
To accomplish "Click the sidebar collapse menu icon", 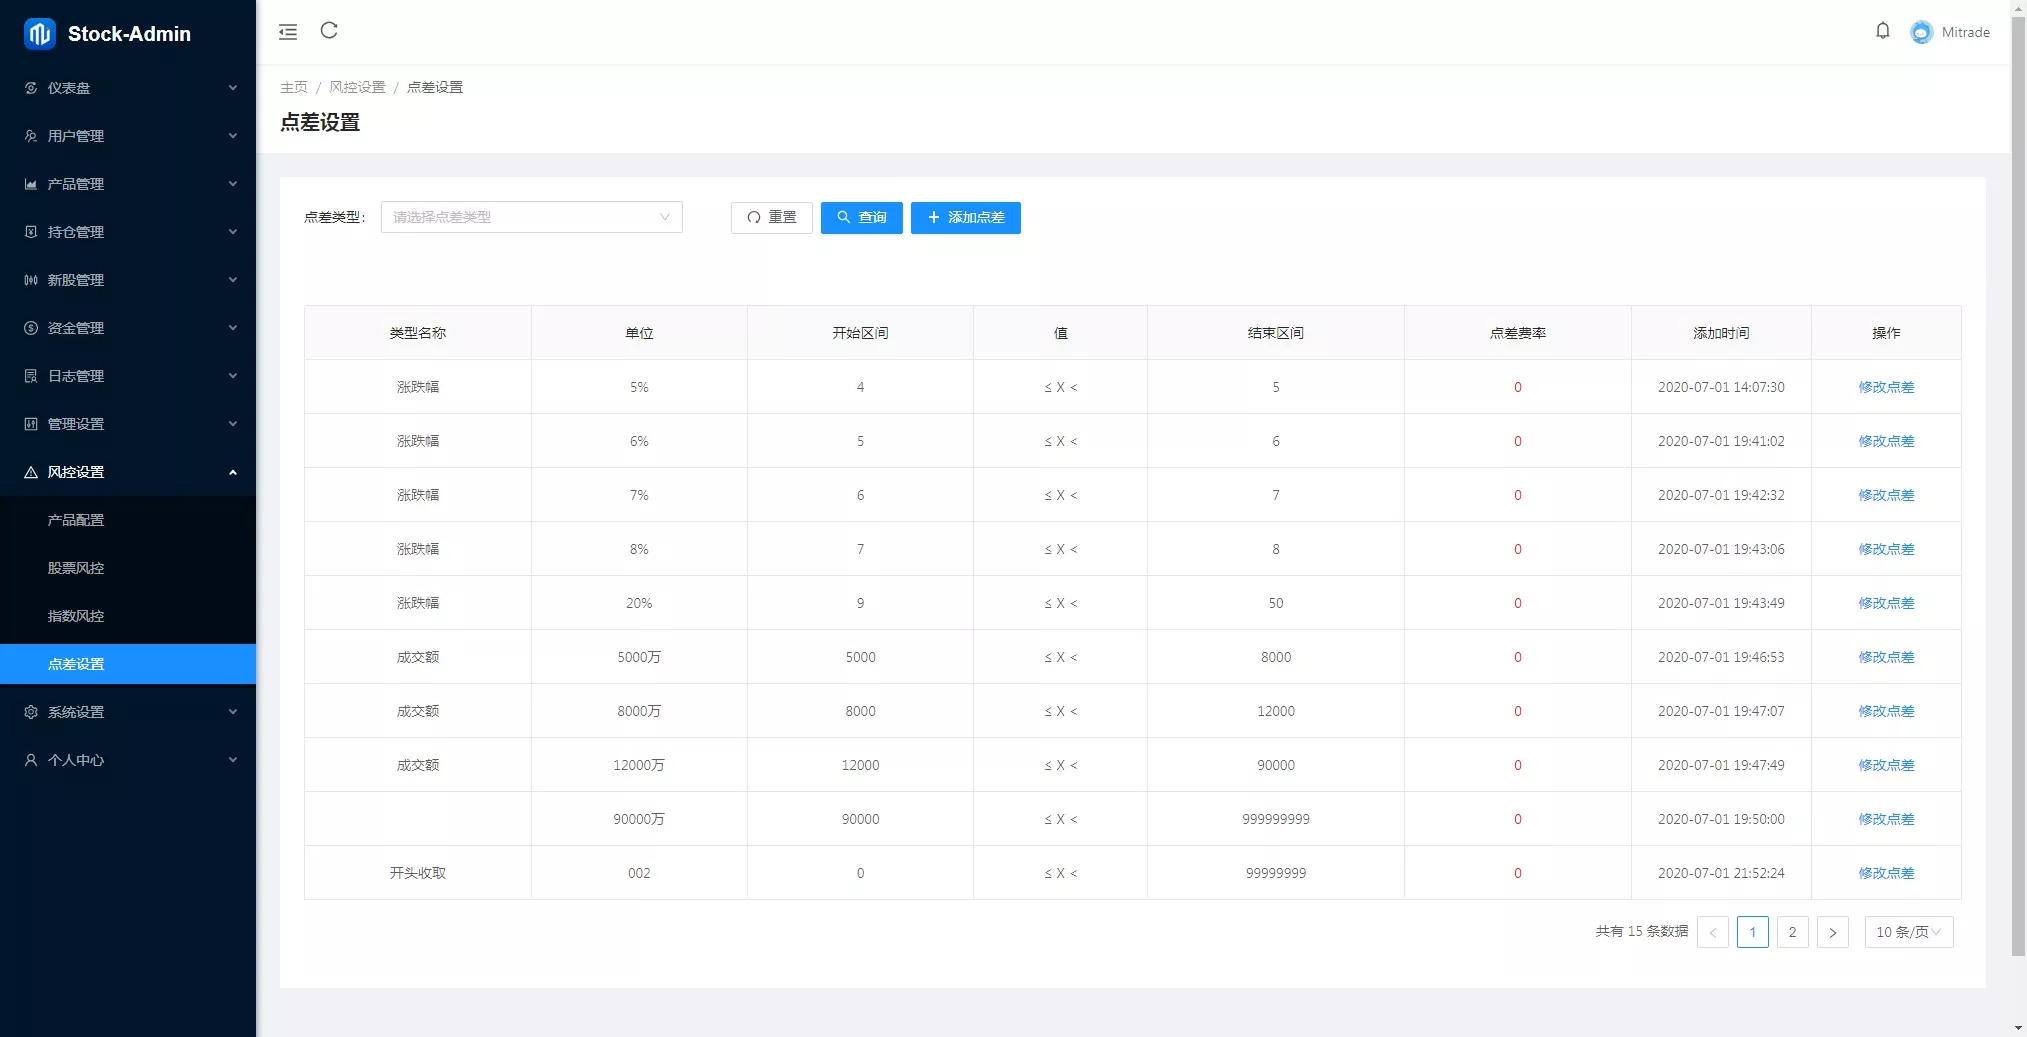I will tap(288, 32).
